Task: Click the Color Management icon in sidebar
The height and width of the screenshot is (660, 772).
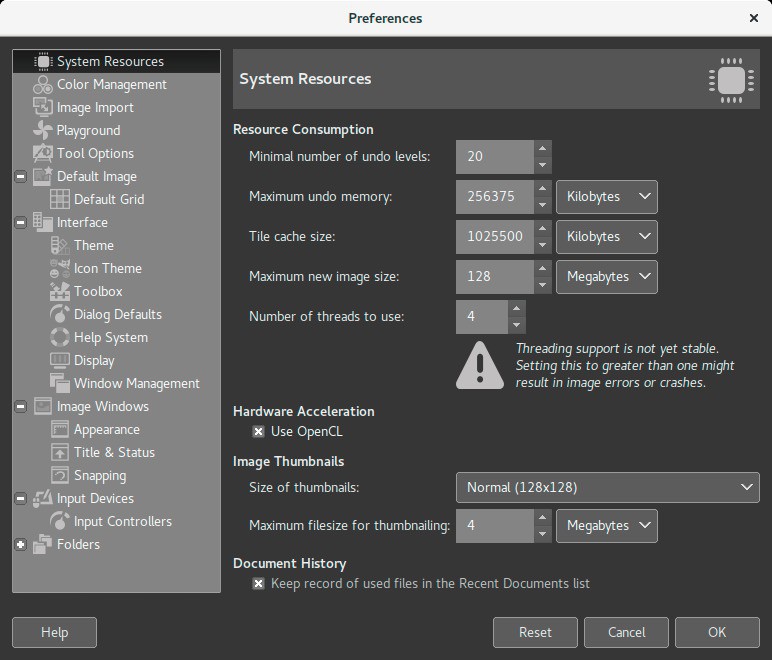Action: (42, 85)
